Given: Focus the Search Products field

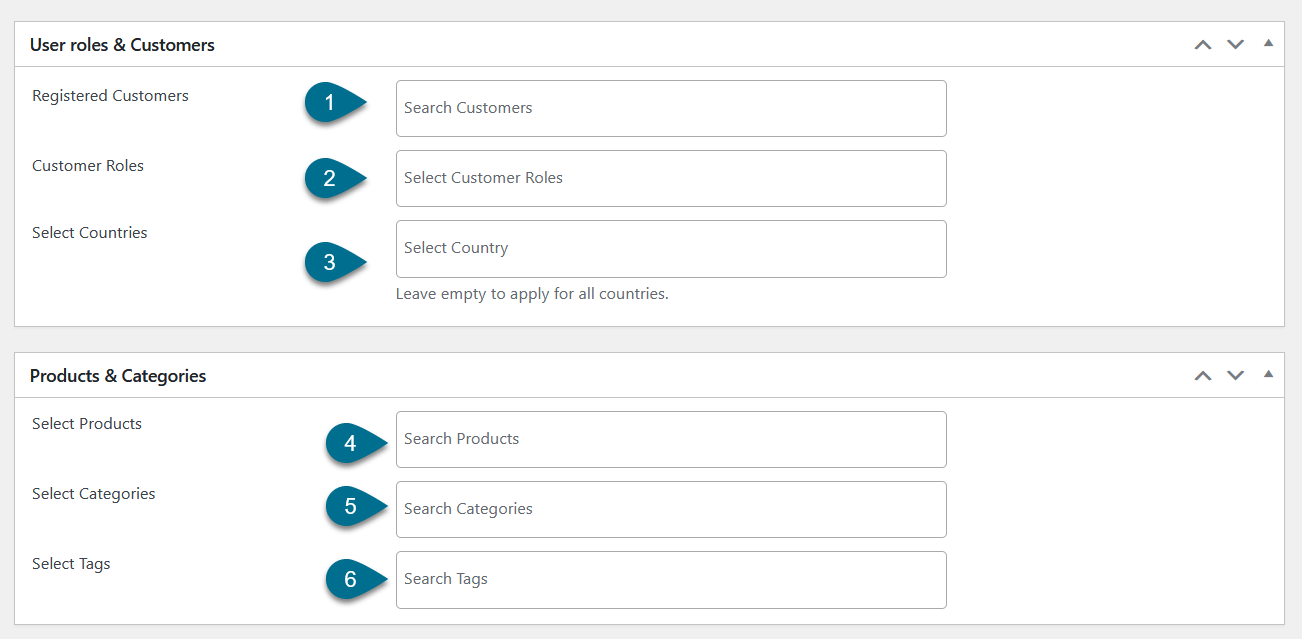Looking at the screenshot, I should [670, 439].
